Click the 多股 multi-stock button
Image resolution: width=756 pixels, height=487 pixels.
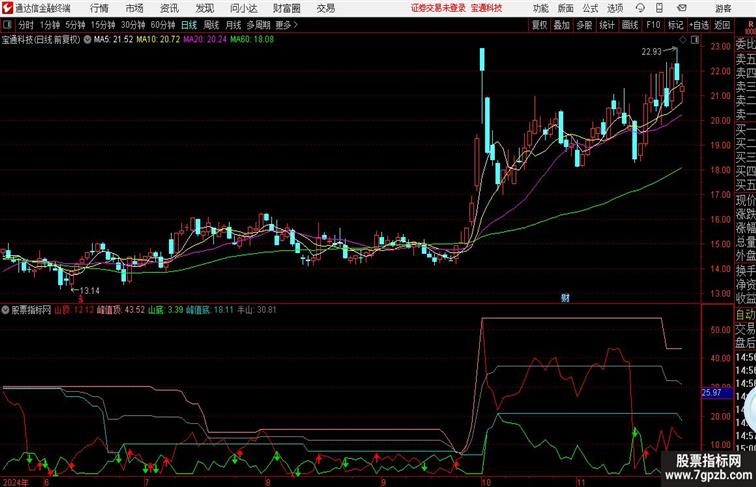[x=584, y=25]
